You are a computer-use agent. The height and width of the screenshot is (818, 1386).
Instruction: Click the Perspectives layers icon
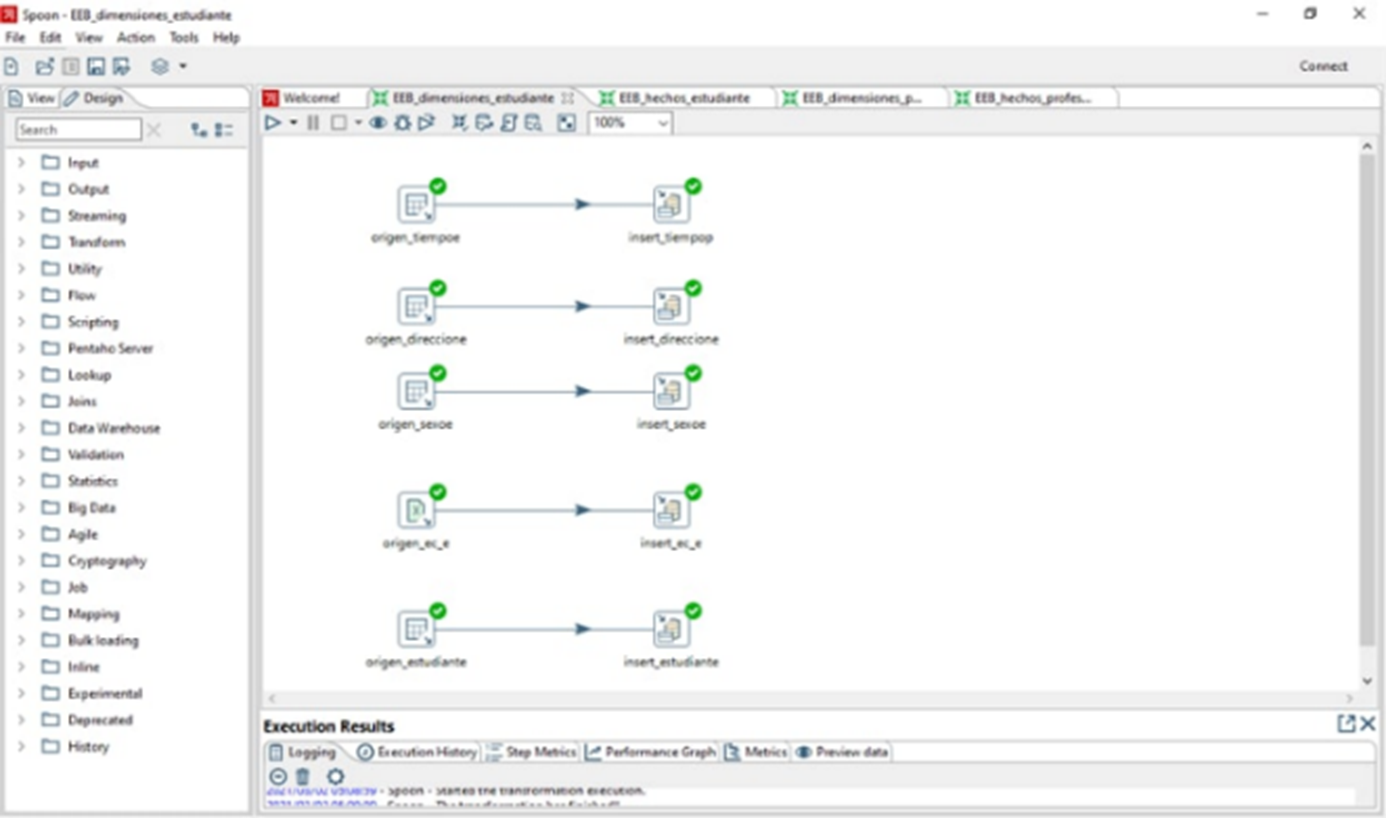(160, 66)
